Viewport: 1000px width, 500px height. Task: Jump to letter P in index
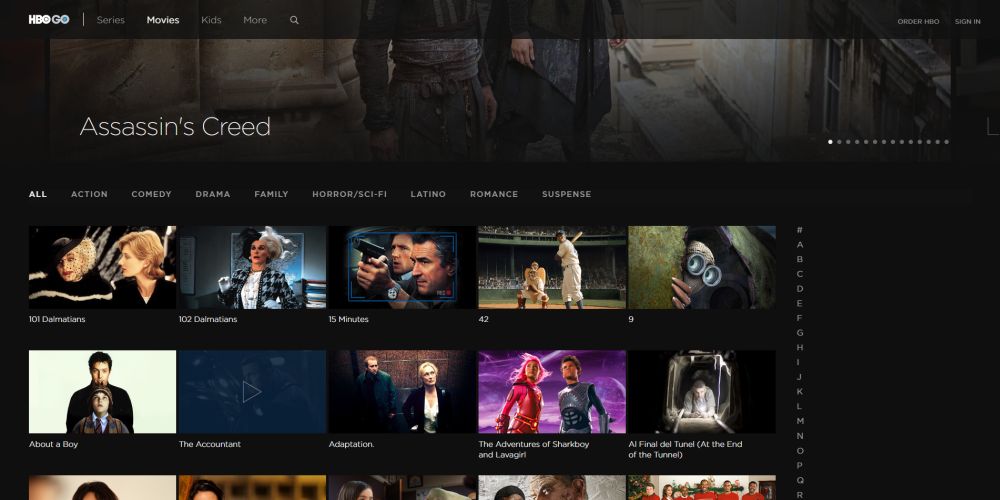point(800,465)
